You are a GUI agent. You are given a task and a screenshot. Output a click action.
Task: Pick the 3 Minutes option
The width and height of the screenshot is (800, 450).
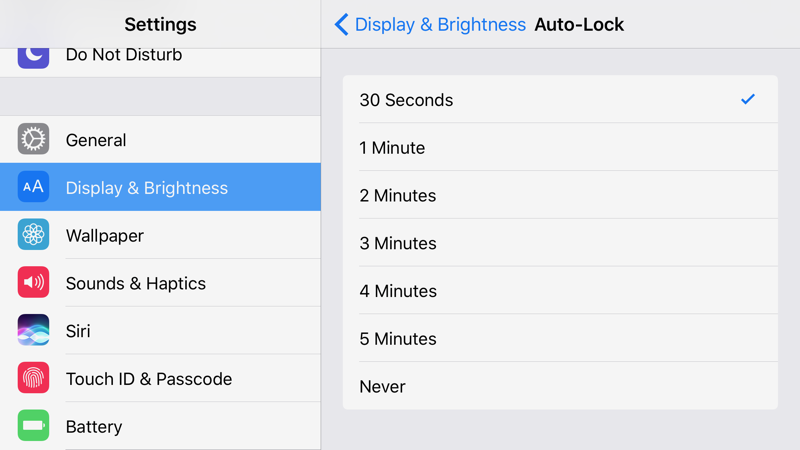[559, 243]
